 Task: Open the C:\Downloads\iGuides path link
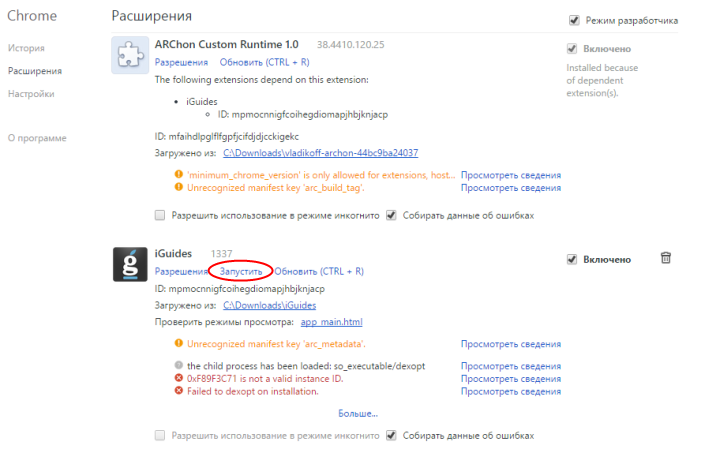tap(270, 305)
